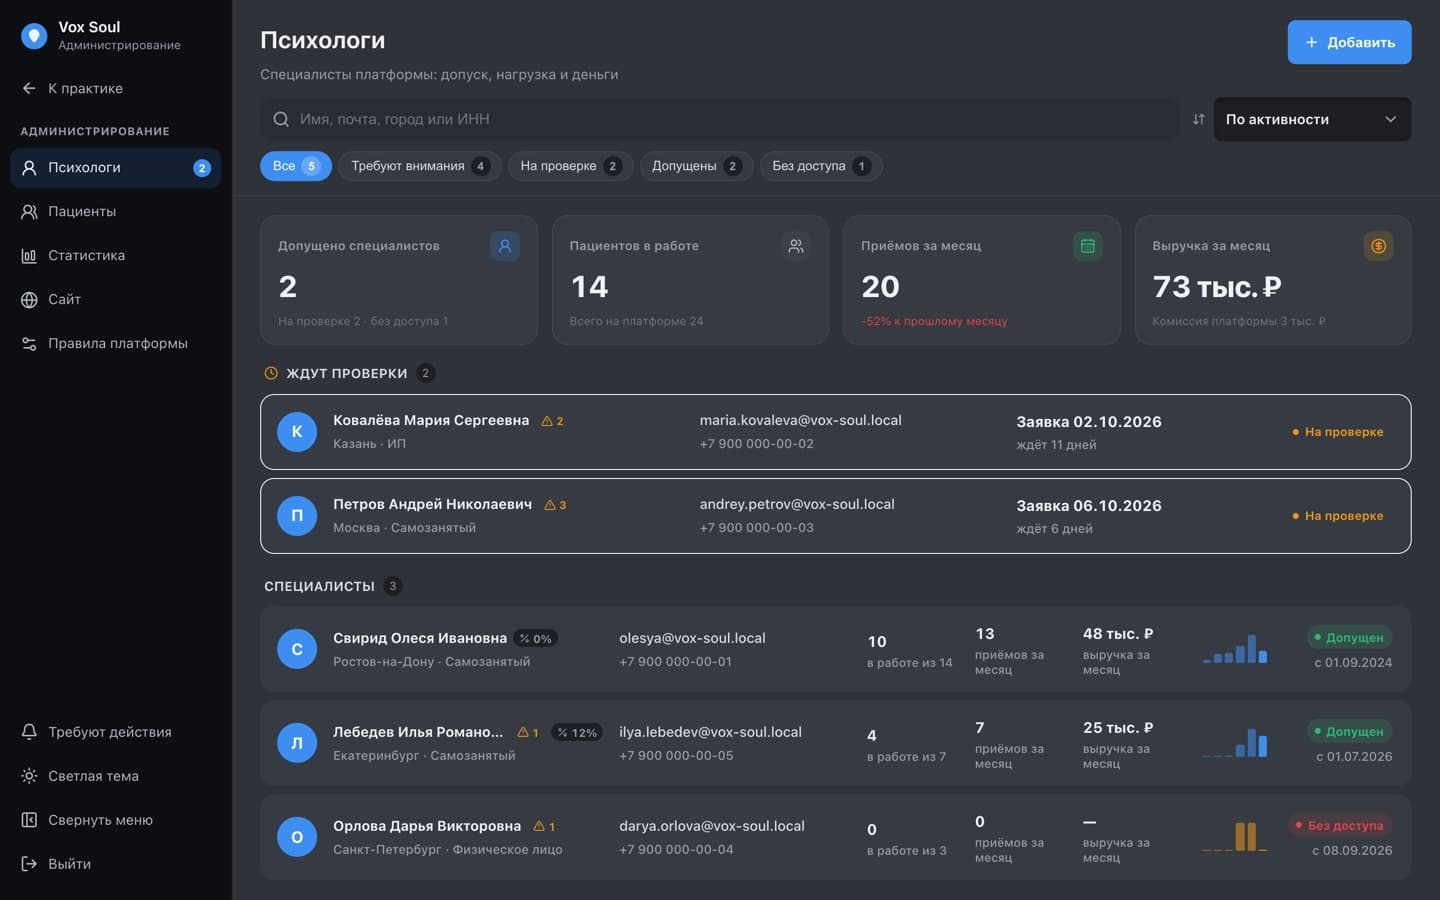Click email maria.kovaleva@vox-soul.local

[800, 421]
